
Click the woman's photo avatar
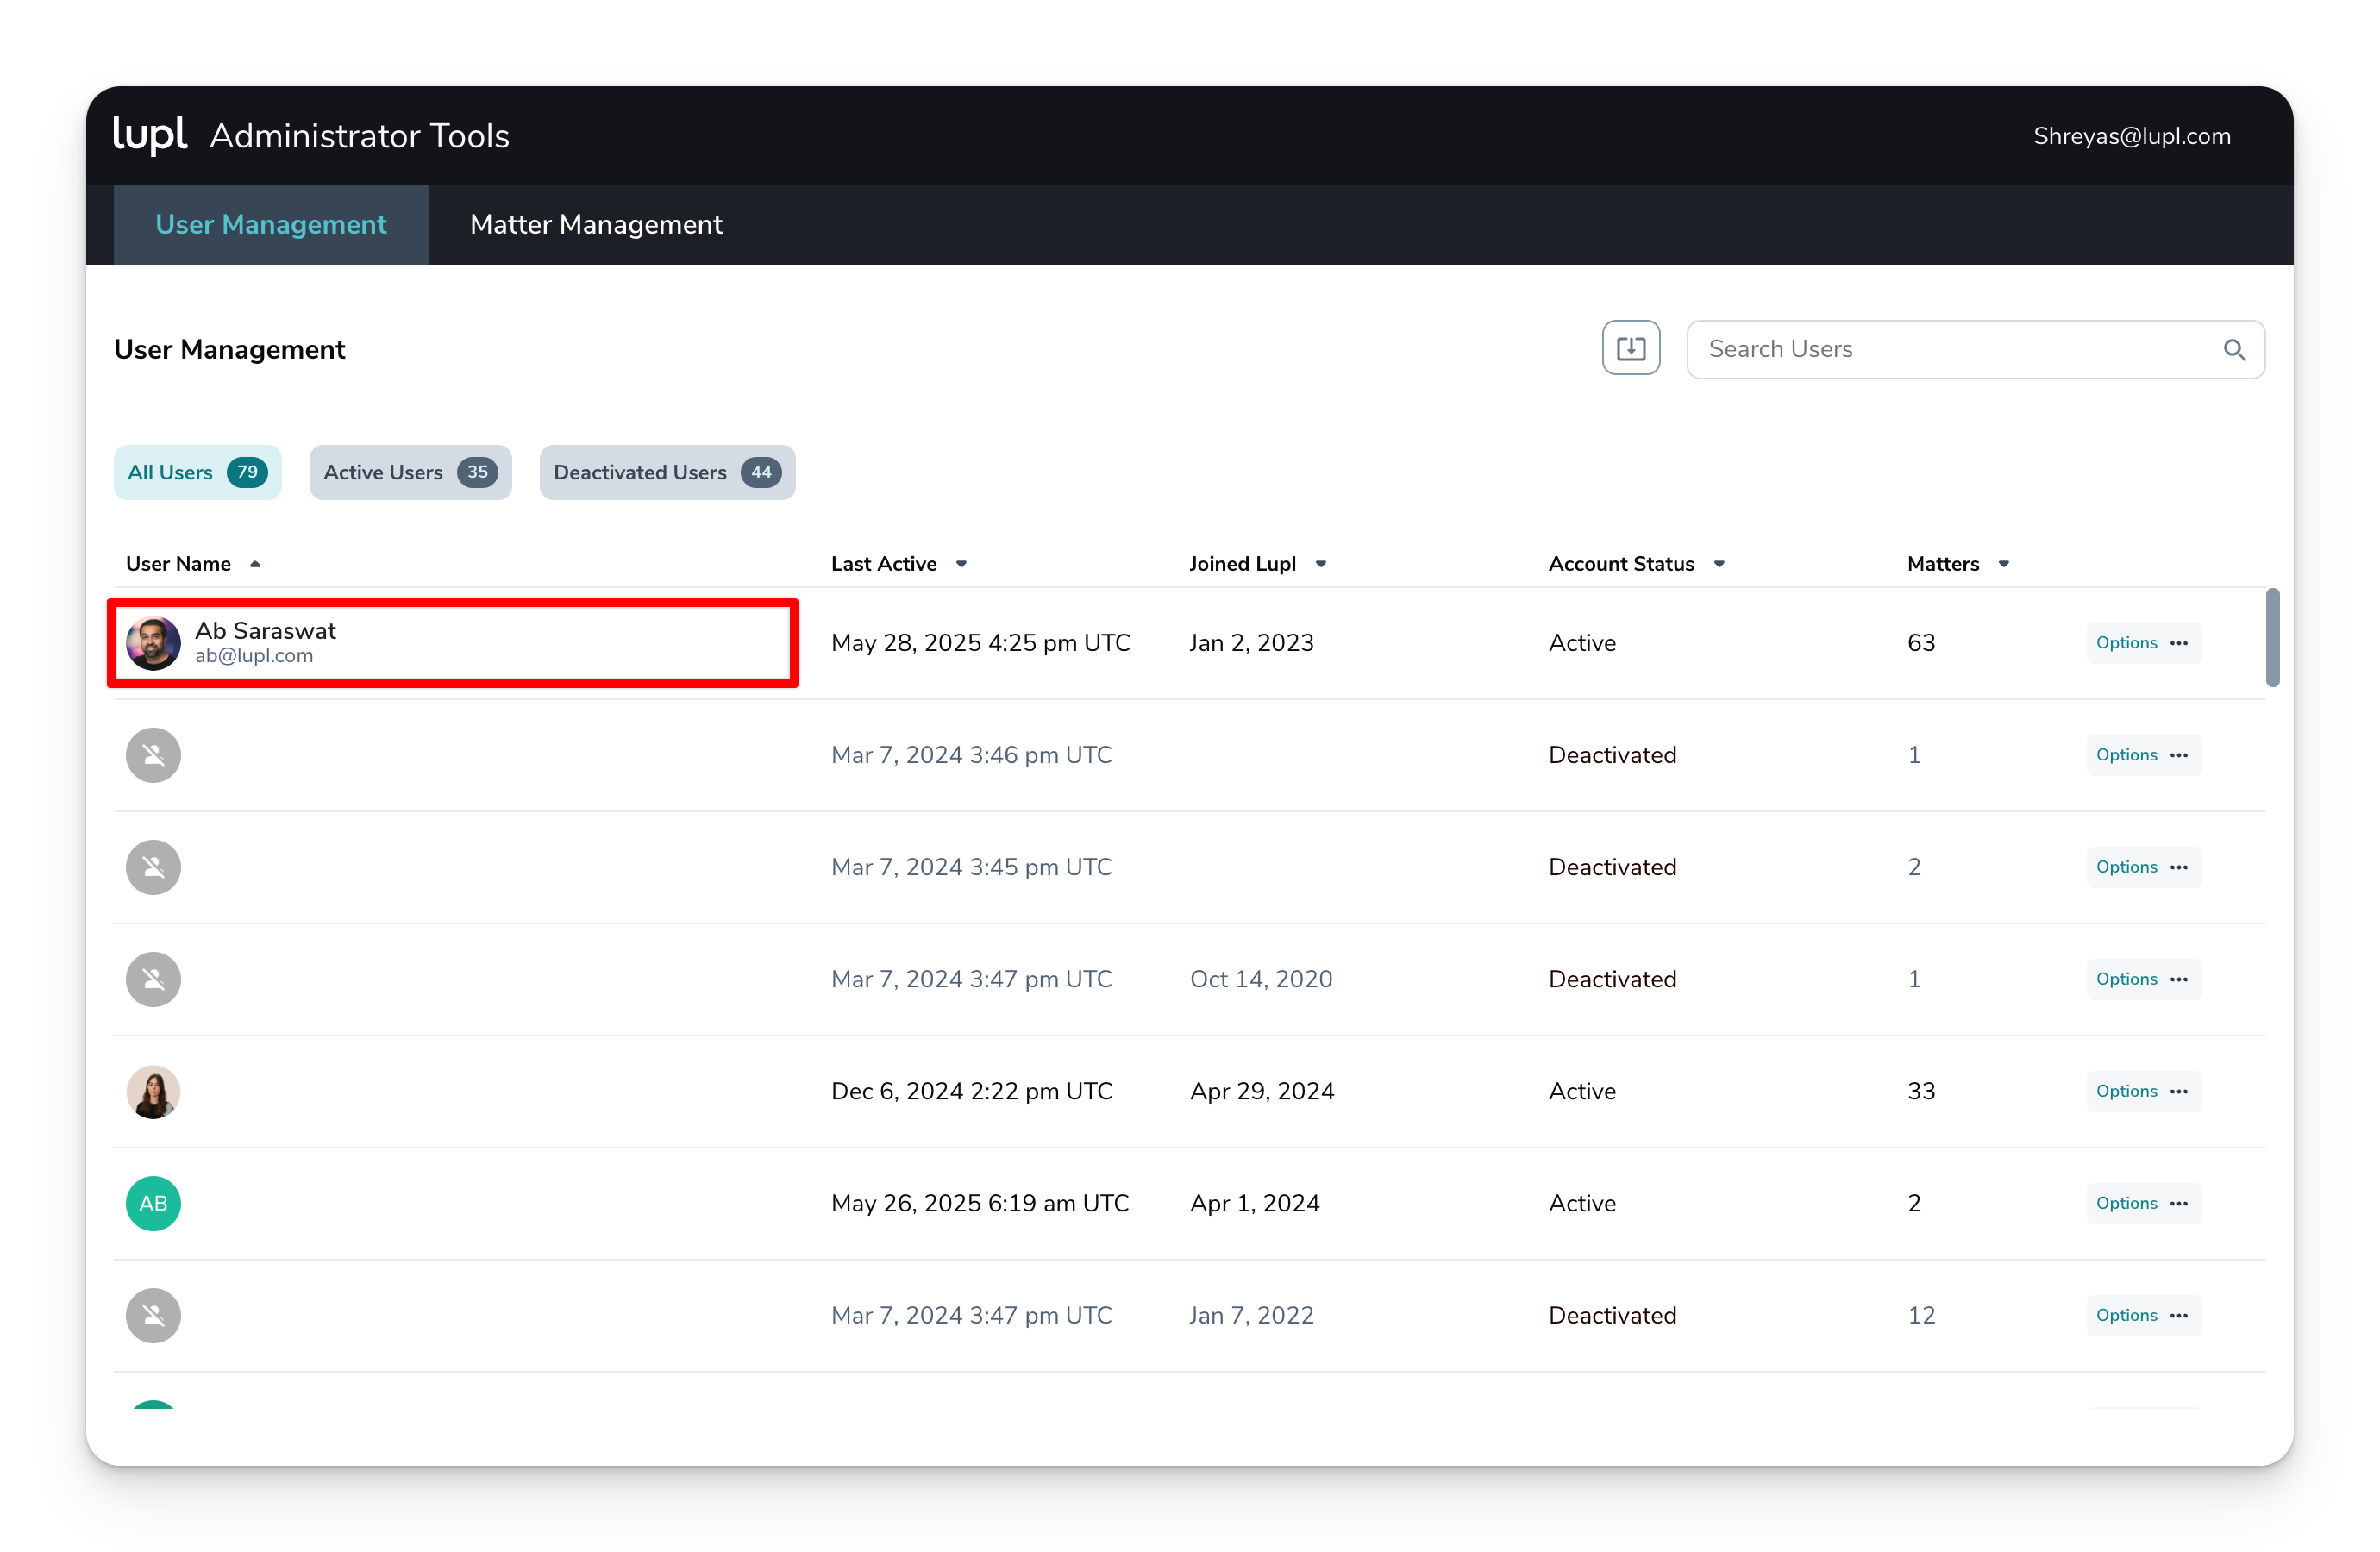pos(153,1091)
